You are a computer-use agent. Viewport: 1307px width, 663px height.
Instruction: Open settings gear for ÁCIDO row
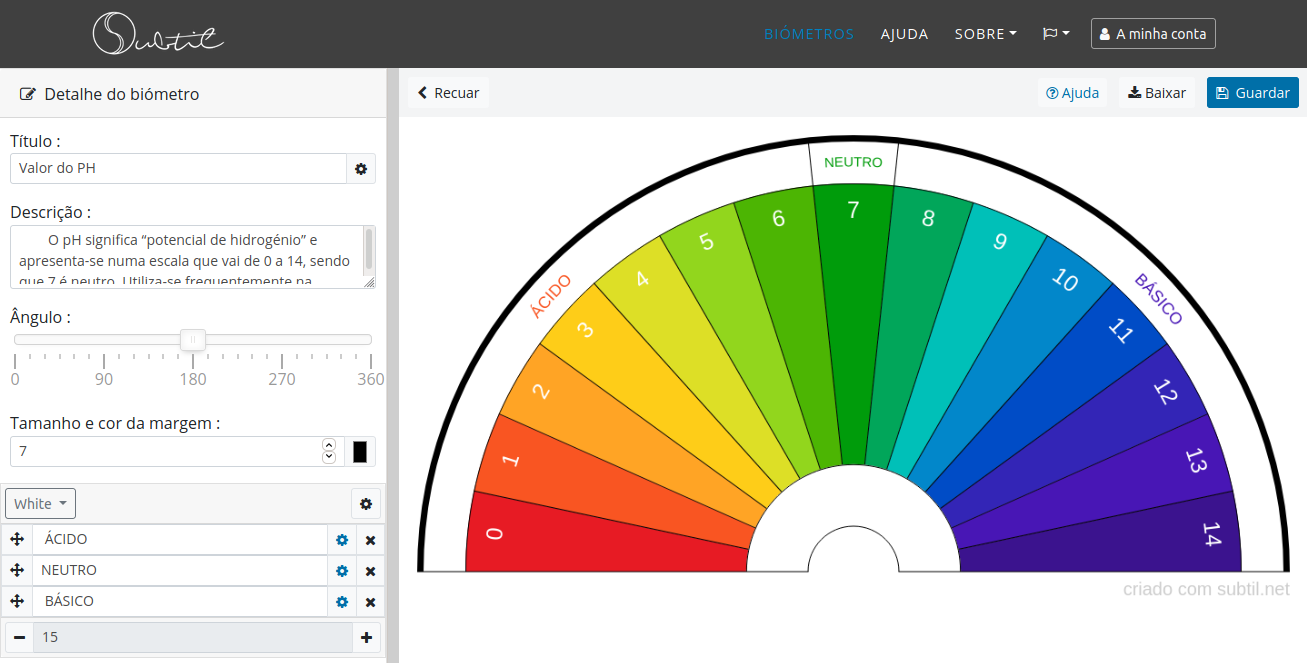pos(342,540)
